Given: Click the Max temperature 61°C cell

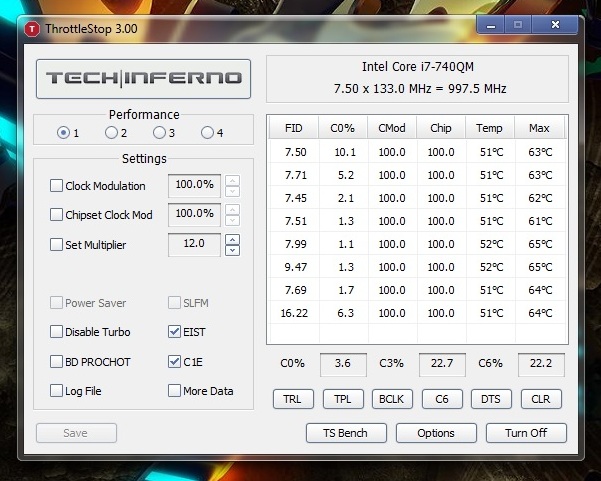Looking at the screenshot, I should tap(540, 221).
